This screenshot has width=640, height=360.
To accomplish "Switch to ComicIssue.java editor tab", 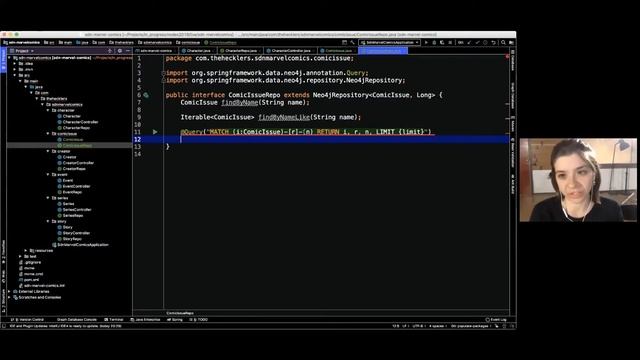I will click(337, 51).
